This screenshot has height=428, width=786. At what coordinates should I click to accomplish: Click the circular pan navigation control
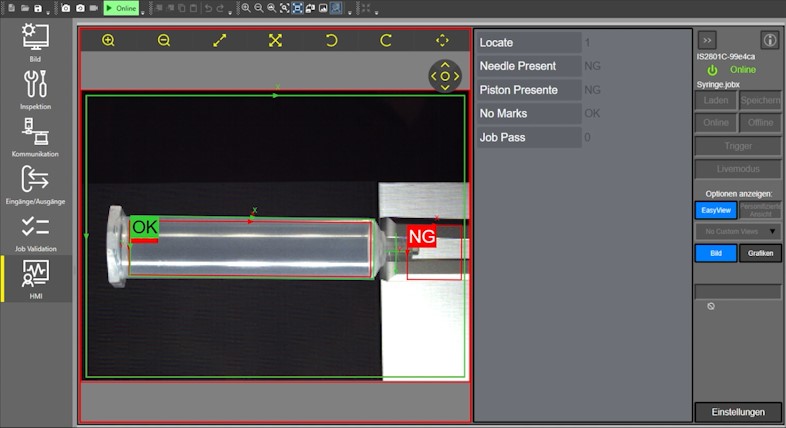(x=445, y=76)
